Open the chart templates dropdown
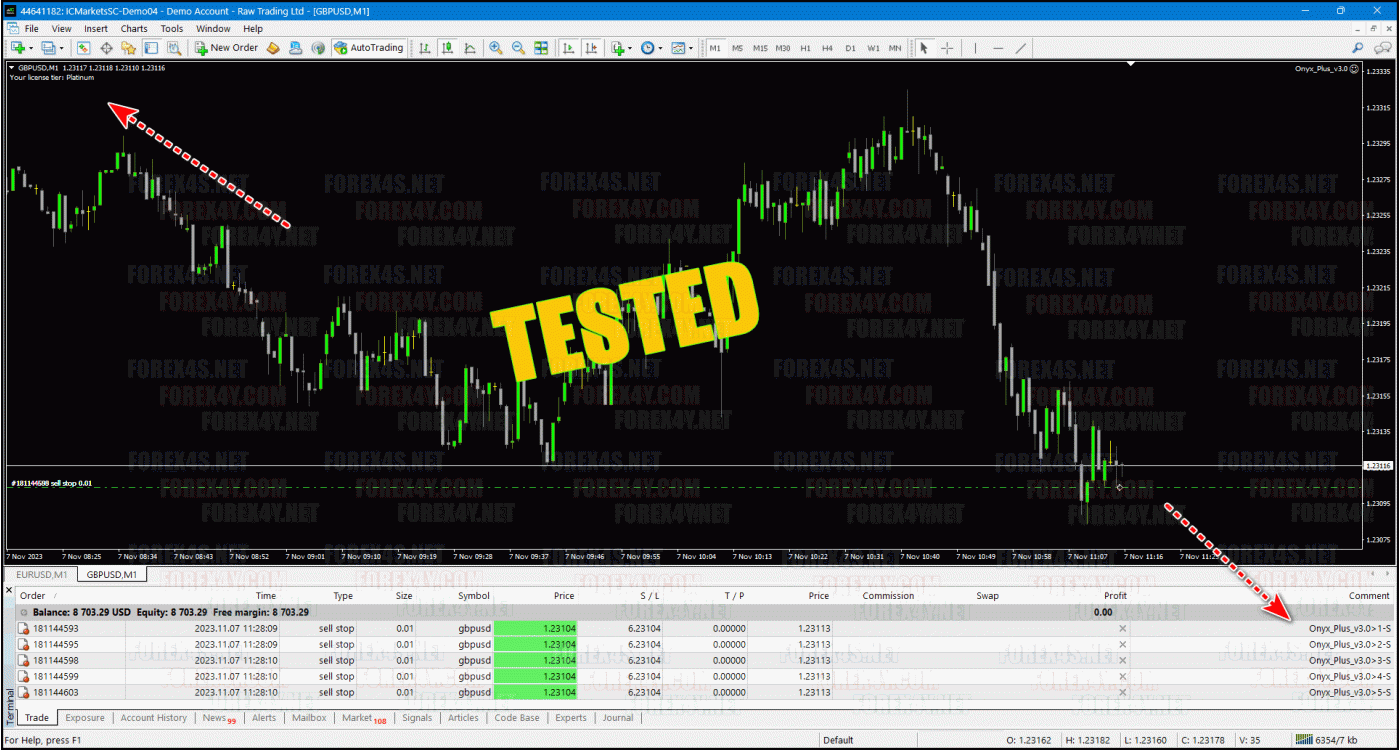The width and height of the screenshot is (1400, 750). point(690,48)
